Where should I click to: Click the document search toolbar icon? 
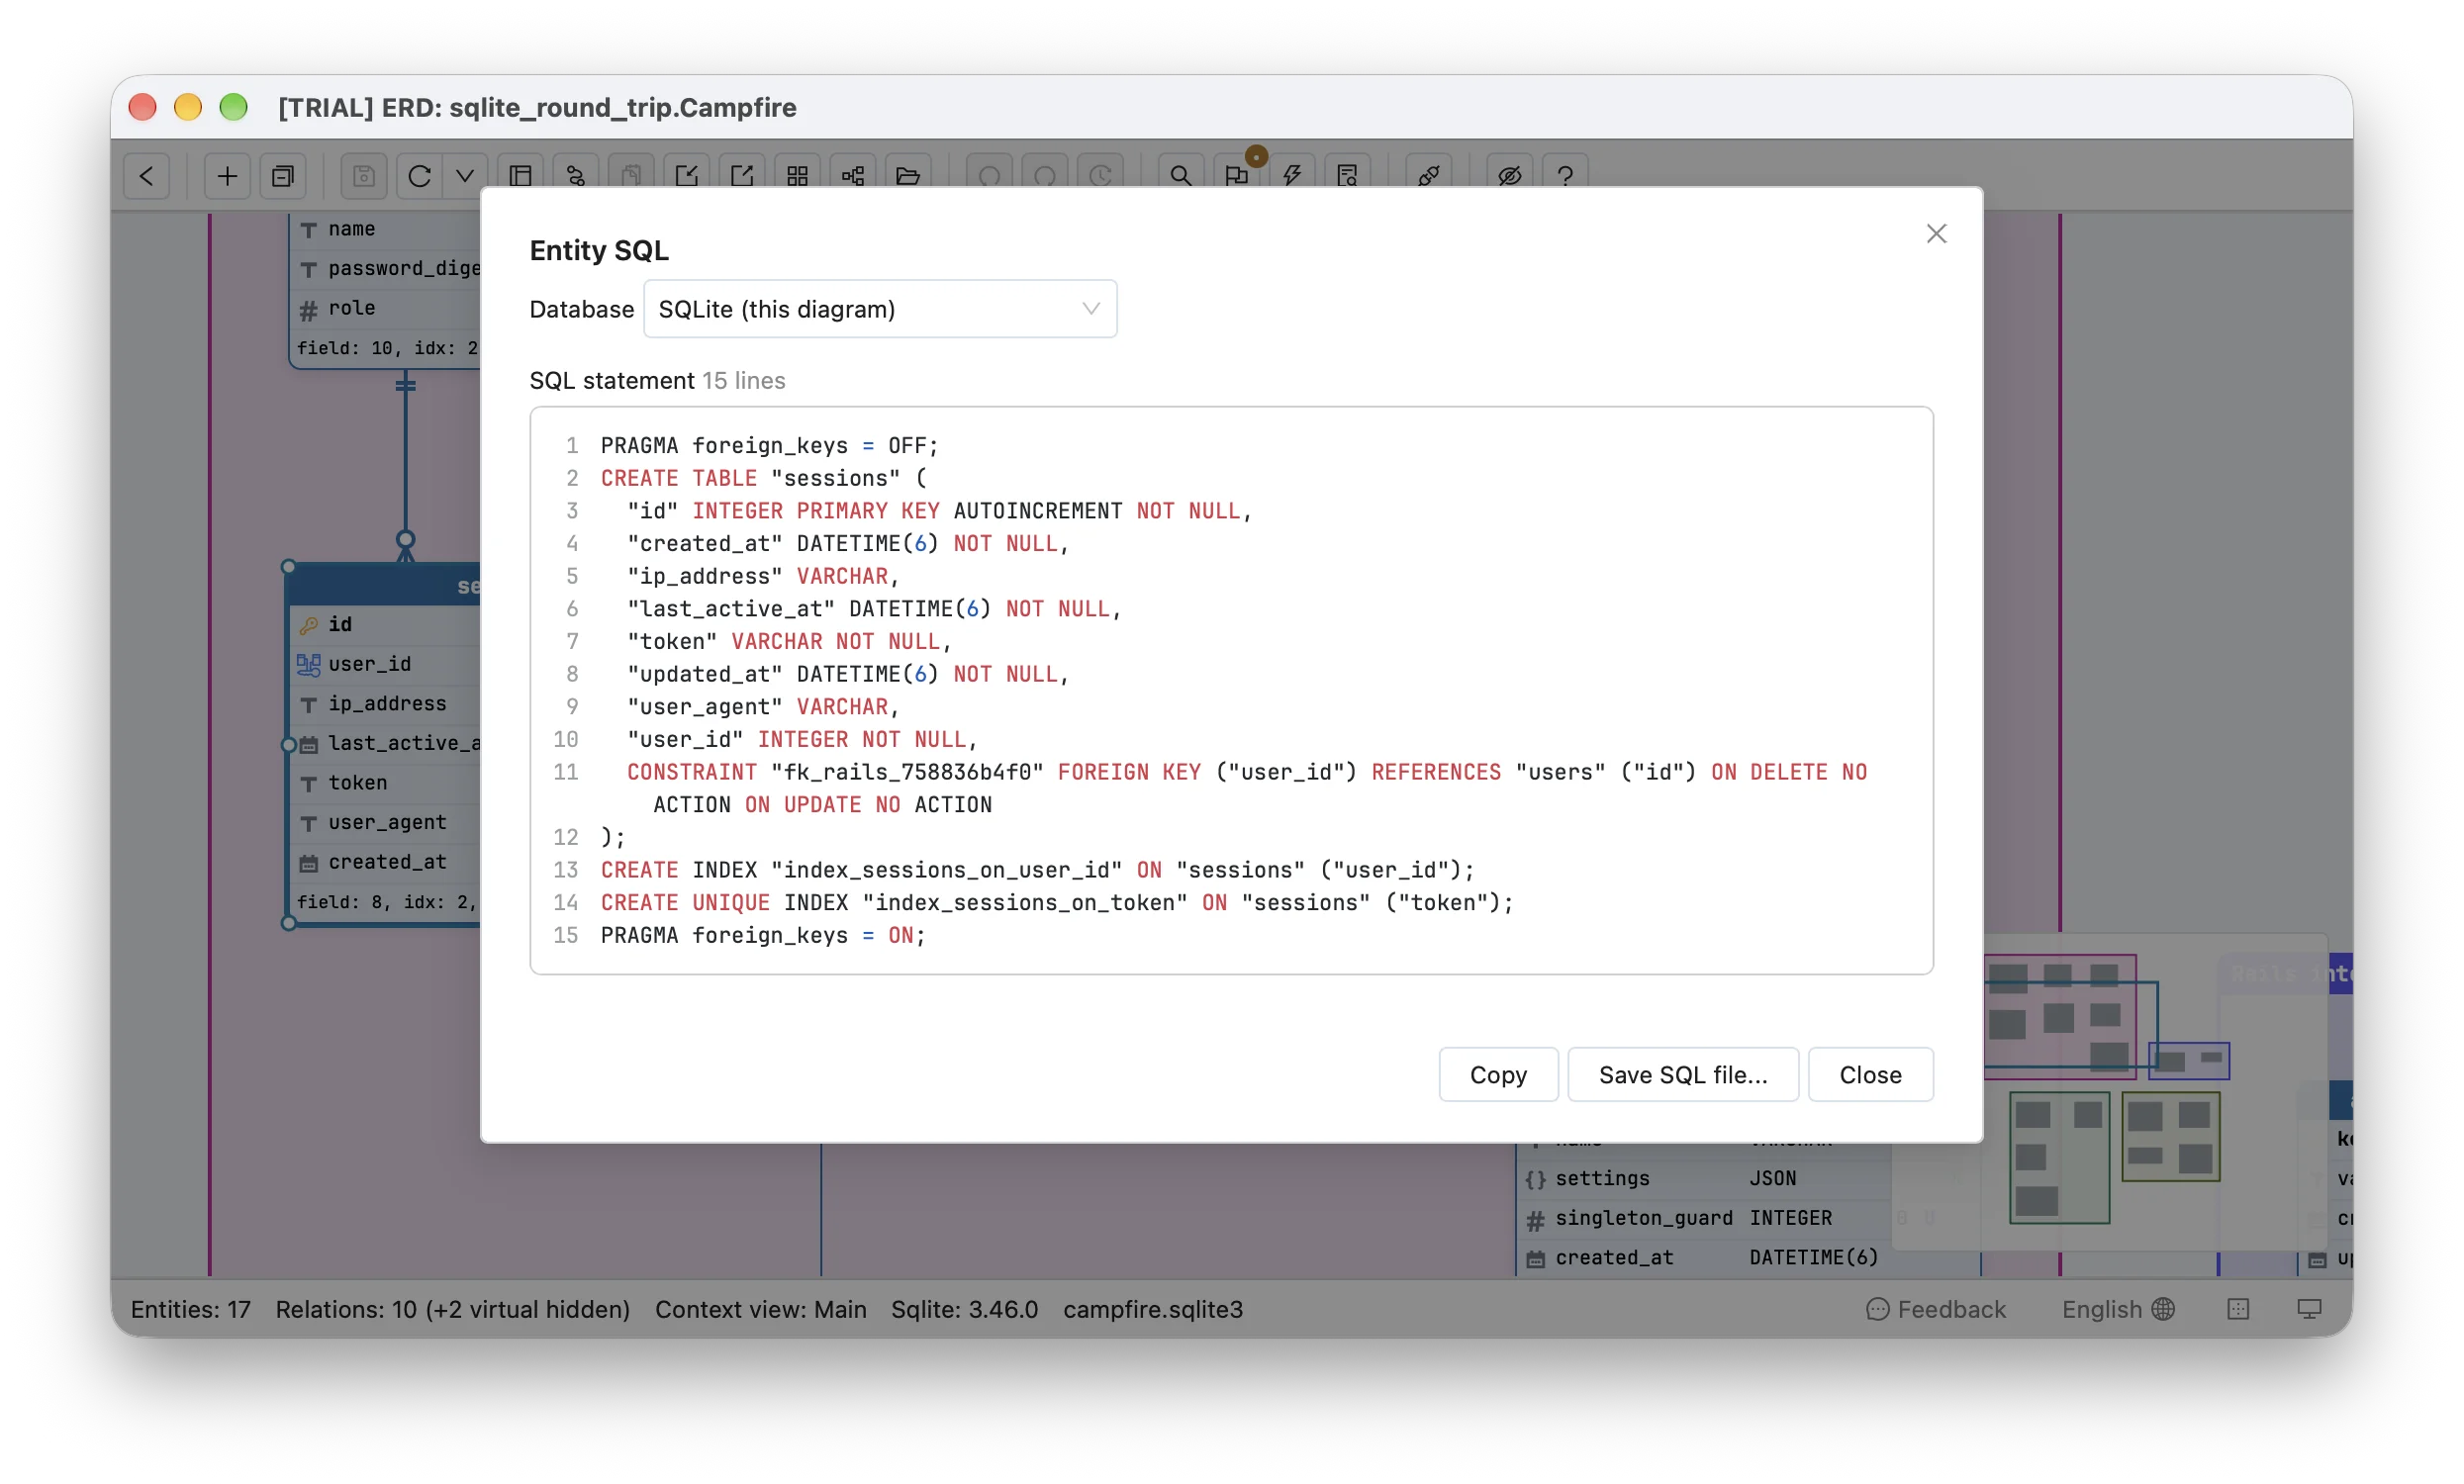1347,176
